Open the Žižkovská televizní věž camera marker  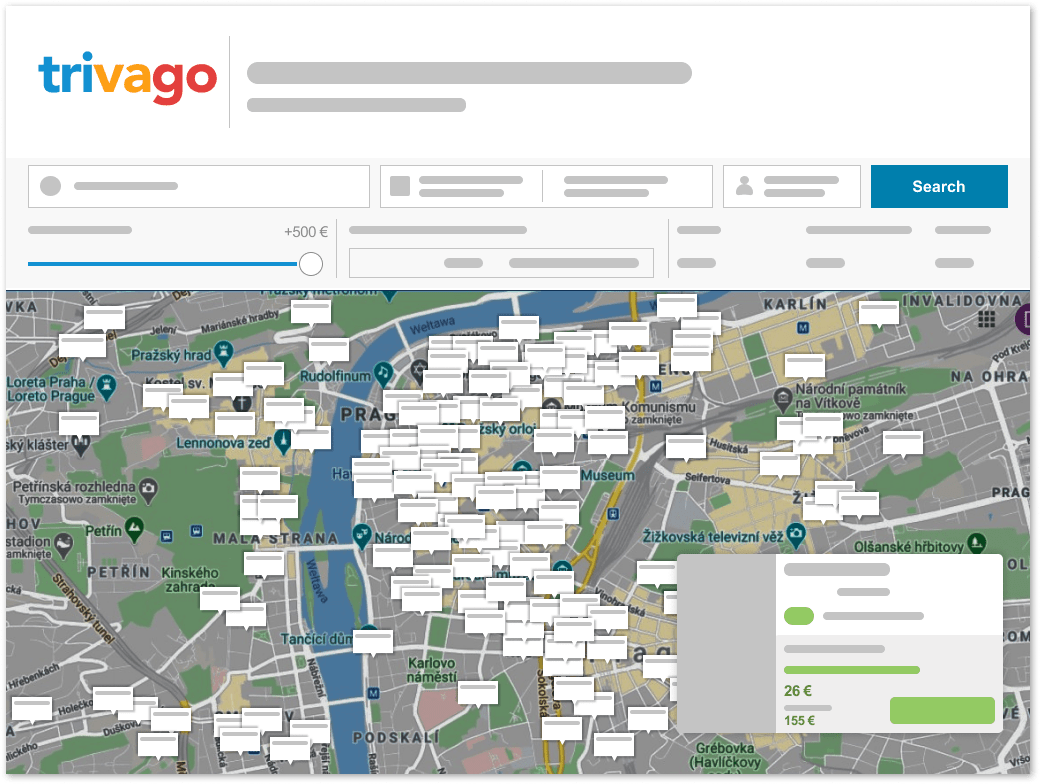[795, 537]
